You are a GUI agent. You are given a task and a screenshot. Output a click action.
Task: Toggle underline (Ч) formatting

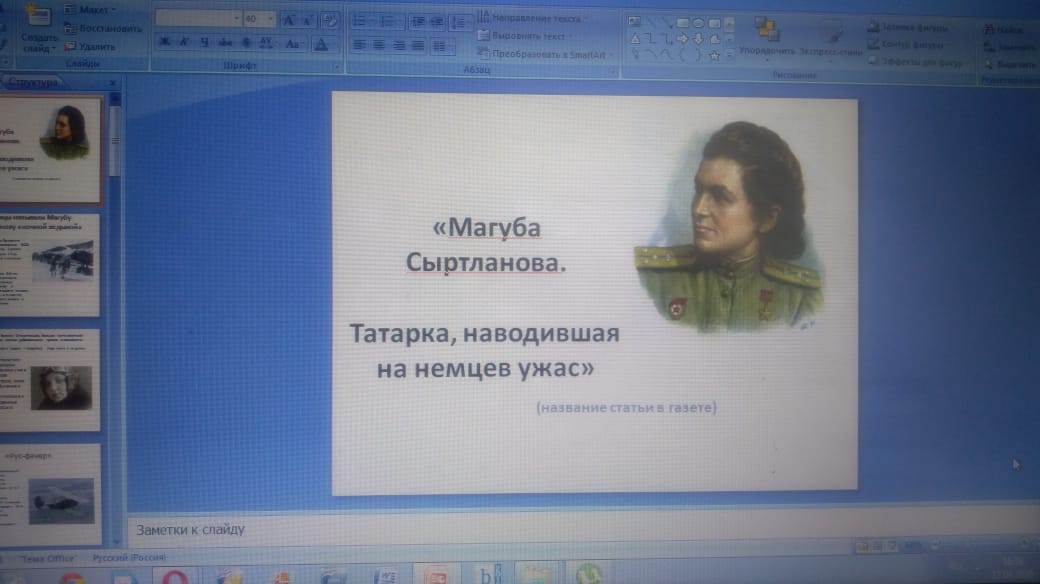click(x=204, y=42)
